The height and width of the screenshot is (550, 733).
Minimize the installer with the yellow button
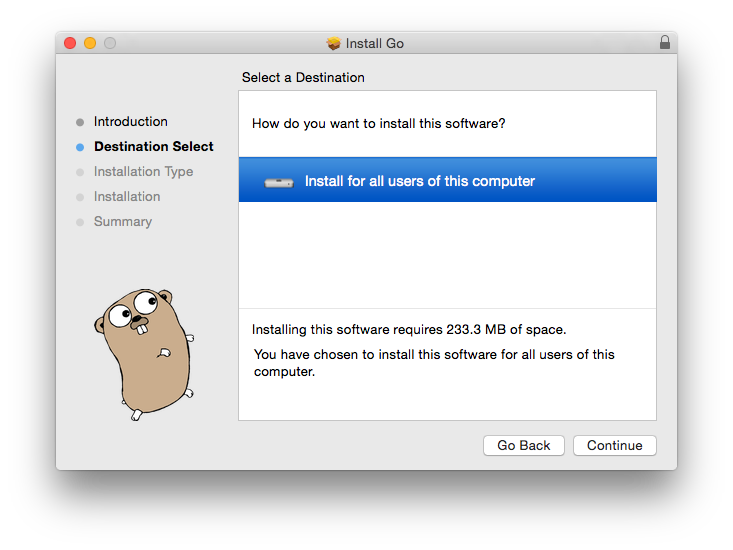coord(90,43)
